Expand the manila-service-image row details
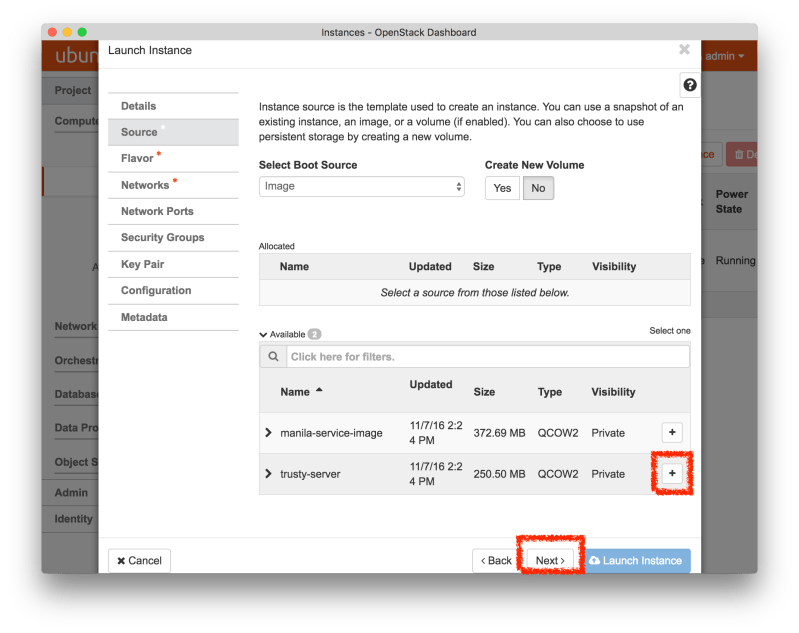Viewport: 799px width, 633px height. click(268, 433)
